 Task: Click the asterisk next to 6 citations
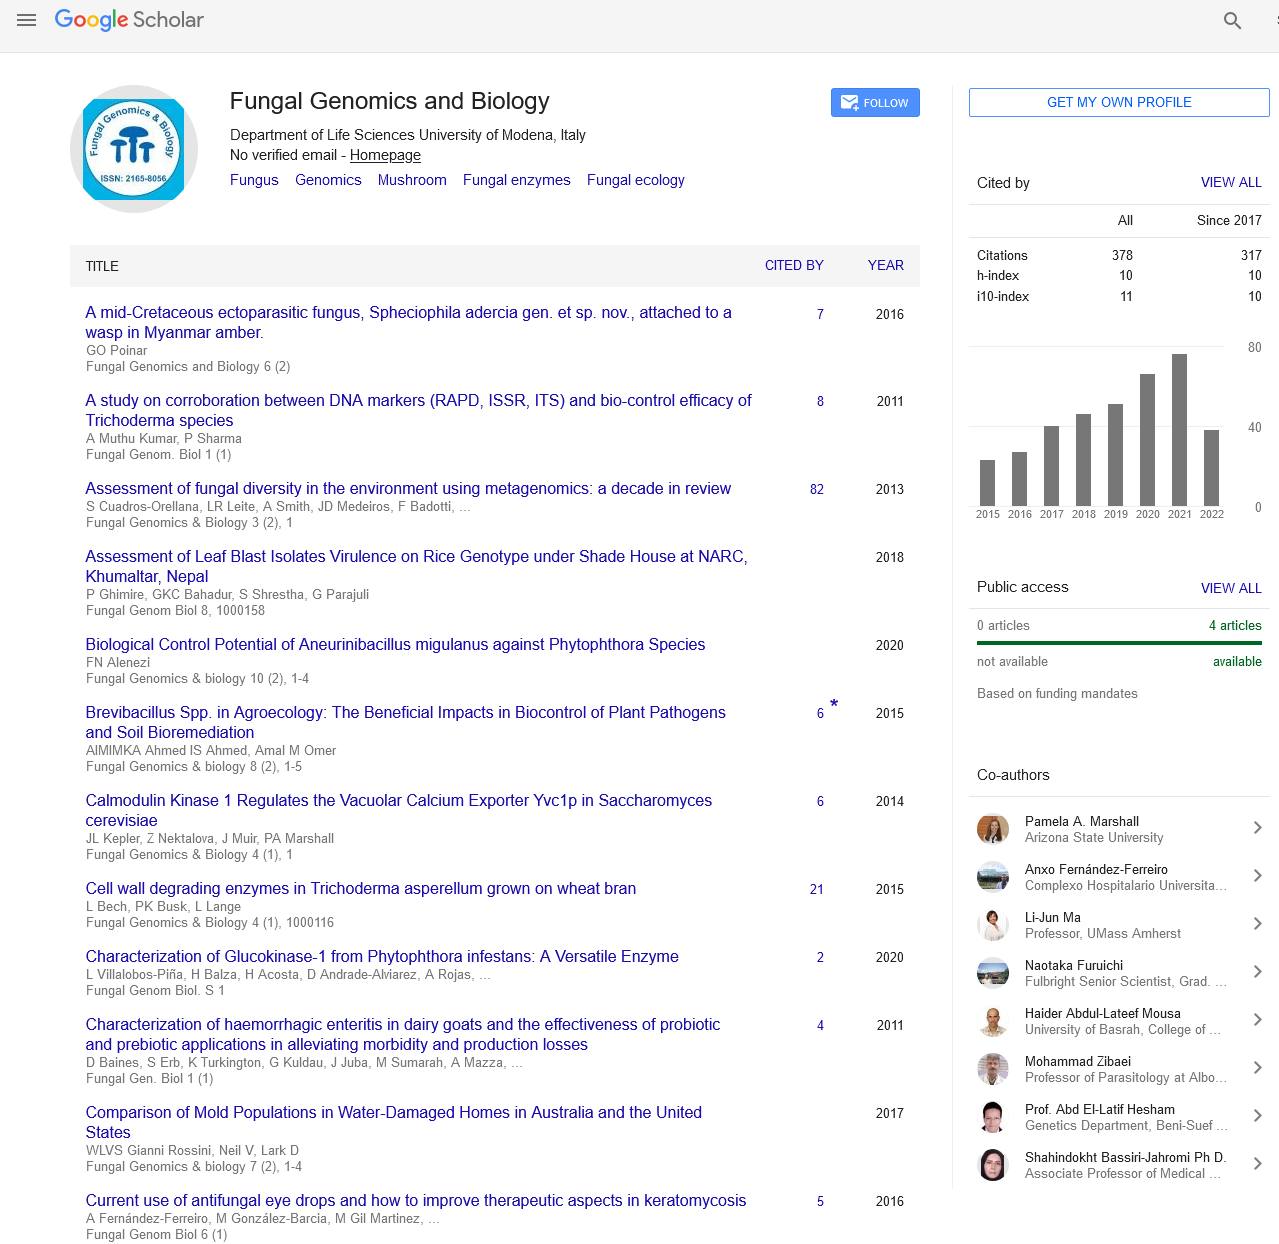(x=834, y=704)
